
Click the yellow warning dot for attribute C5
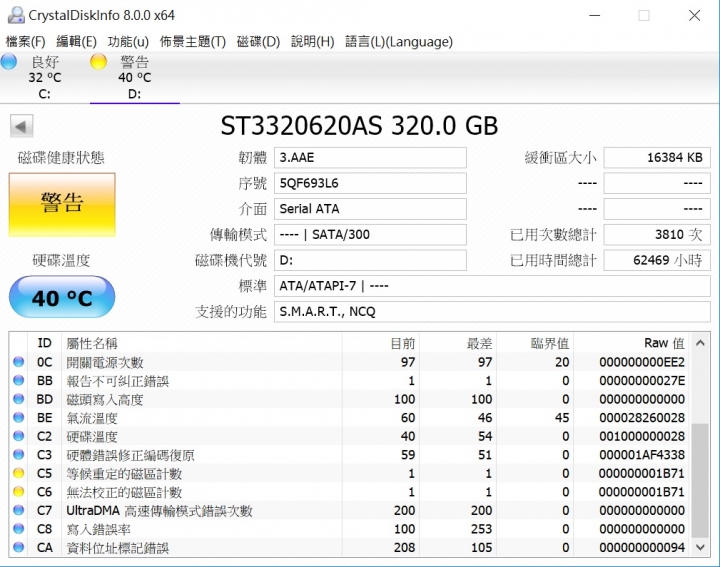click(18, 473)
